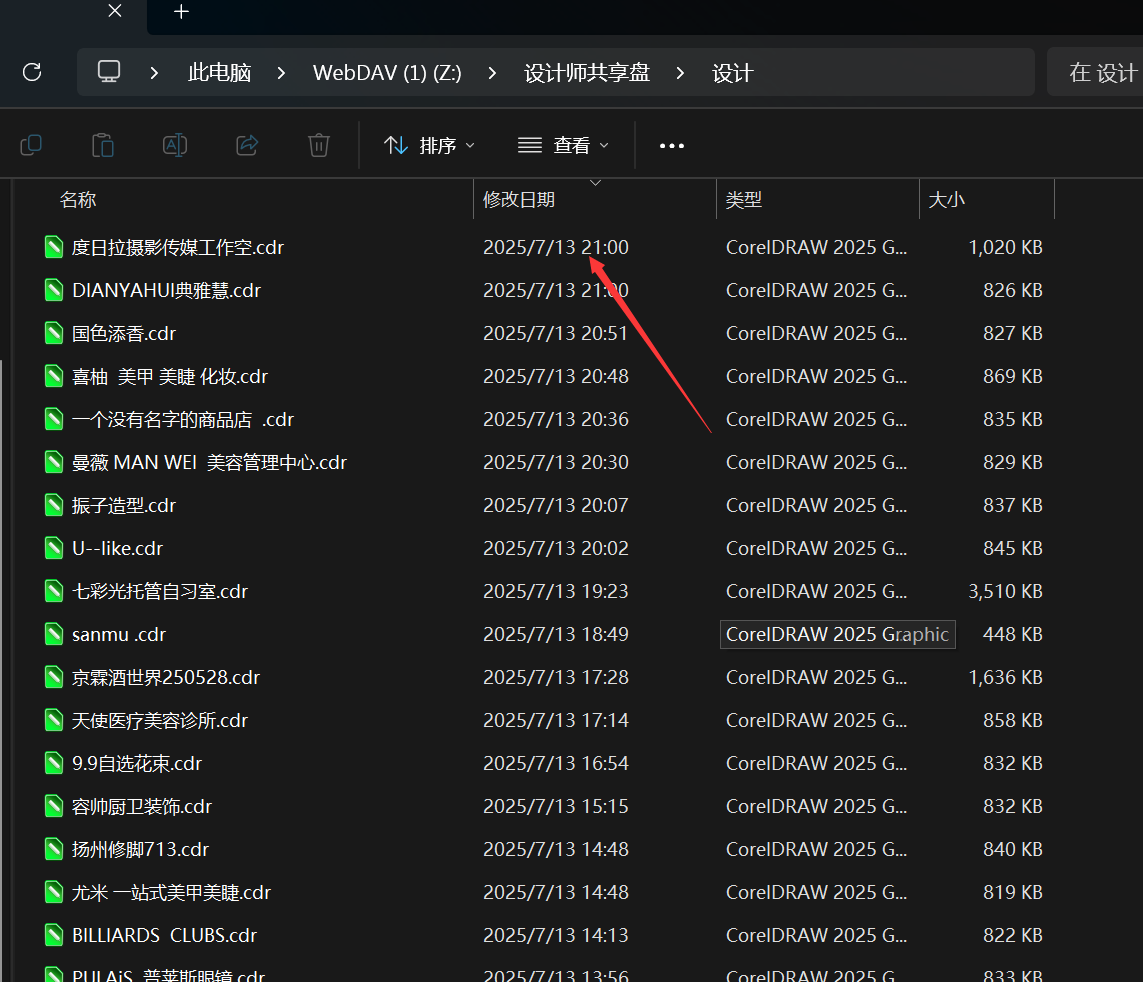Image resolution: width=1143 pixels, height=982 pixels.
Task: Select the file icon of 曼薇 MAN WEI 美容管理中心.cdr
Action: pos(54,462)
